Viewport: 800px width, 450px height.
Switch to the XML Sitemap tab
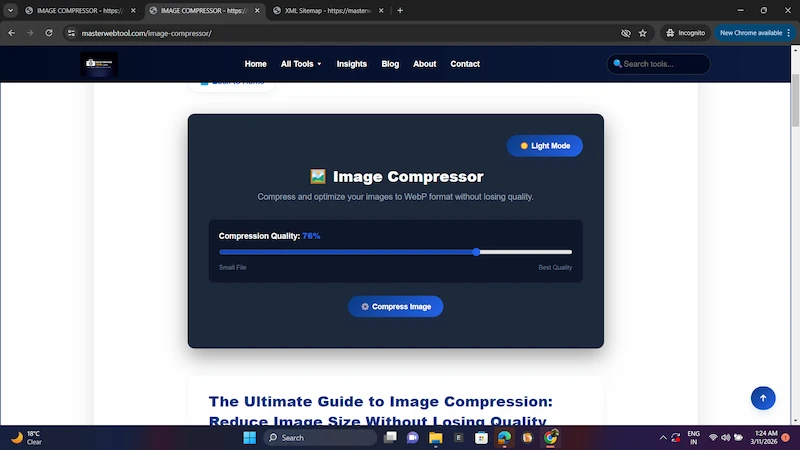[327, 10]
